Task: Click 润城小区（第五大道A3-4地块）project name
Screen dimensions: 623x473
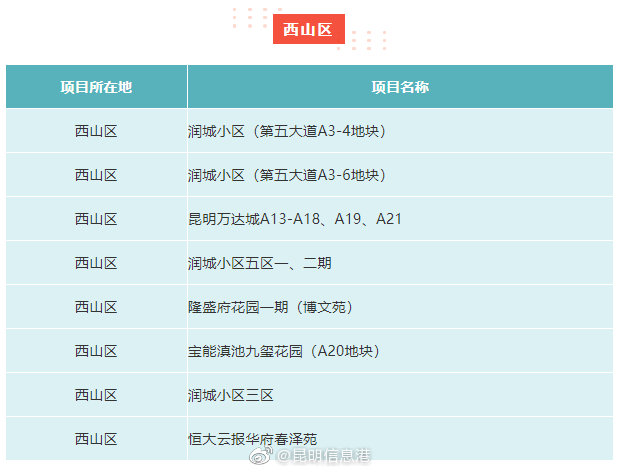Action: coord(287,131)
